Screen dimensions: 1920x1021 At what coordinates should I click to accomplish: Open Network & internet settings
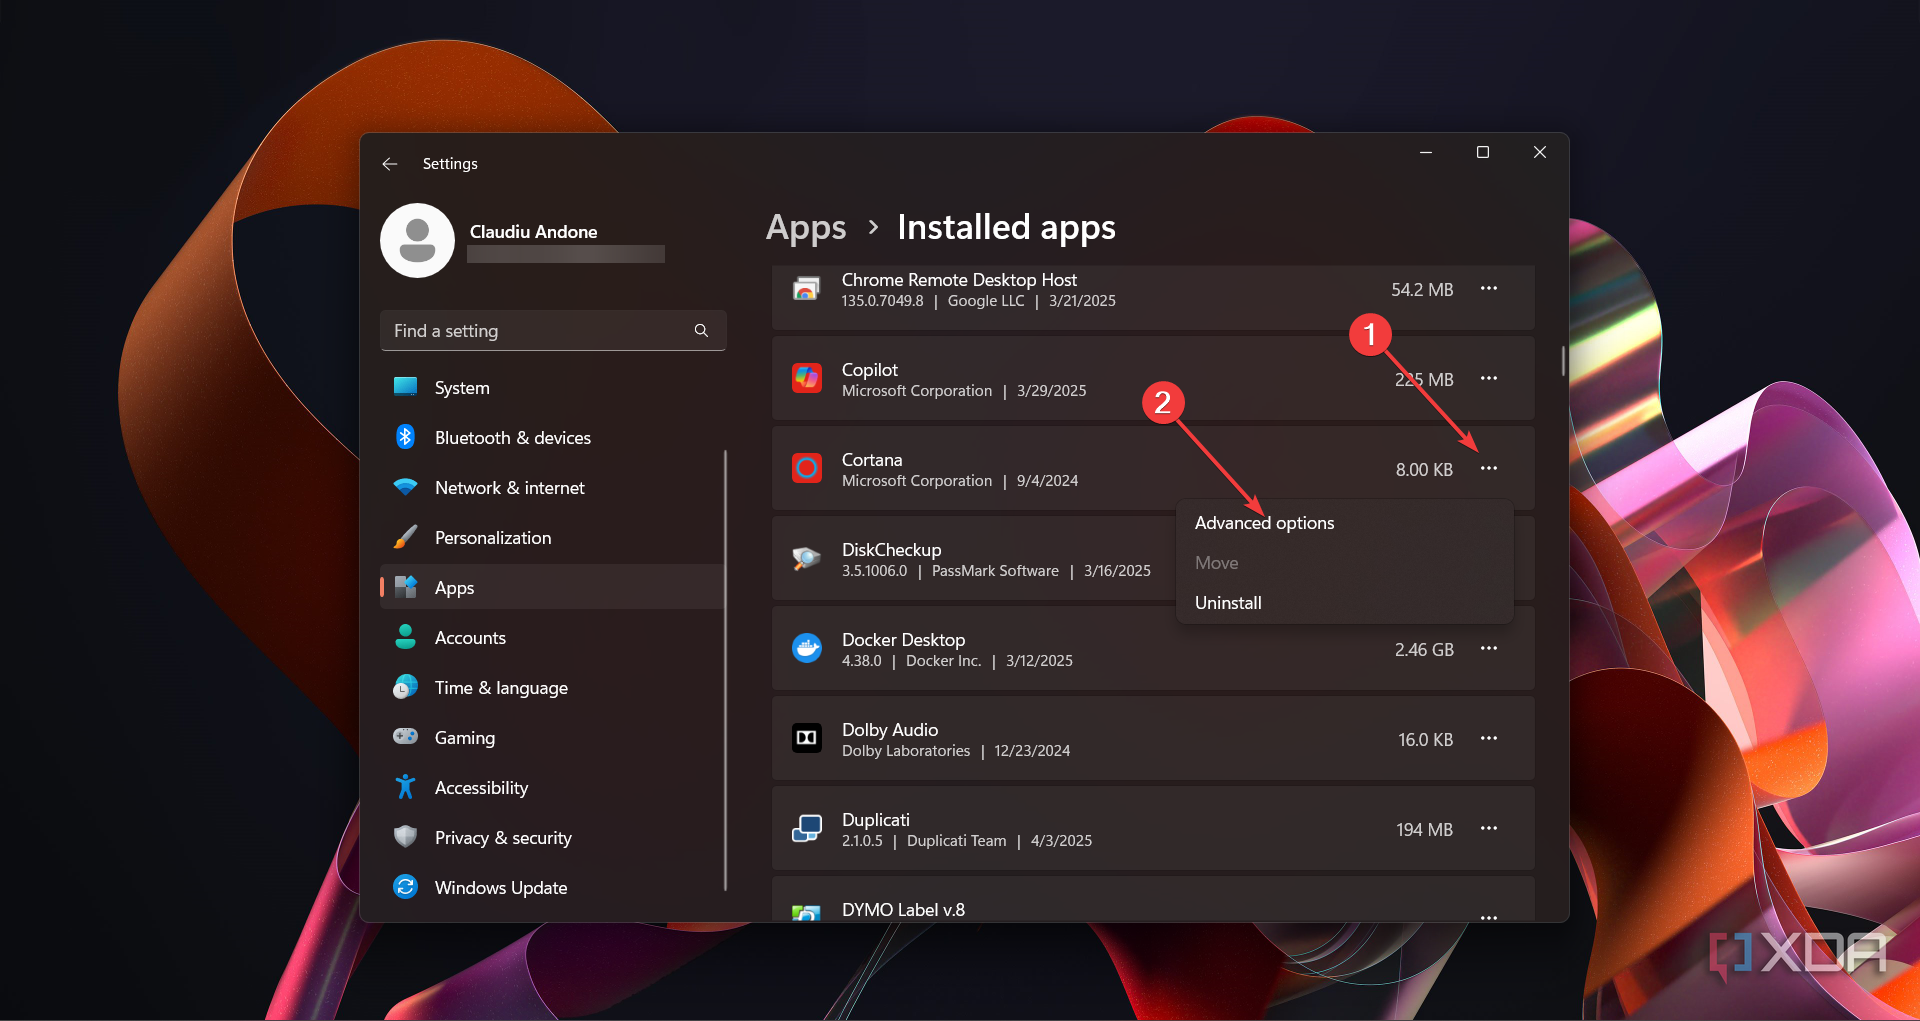point(552,488)
